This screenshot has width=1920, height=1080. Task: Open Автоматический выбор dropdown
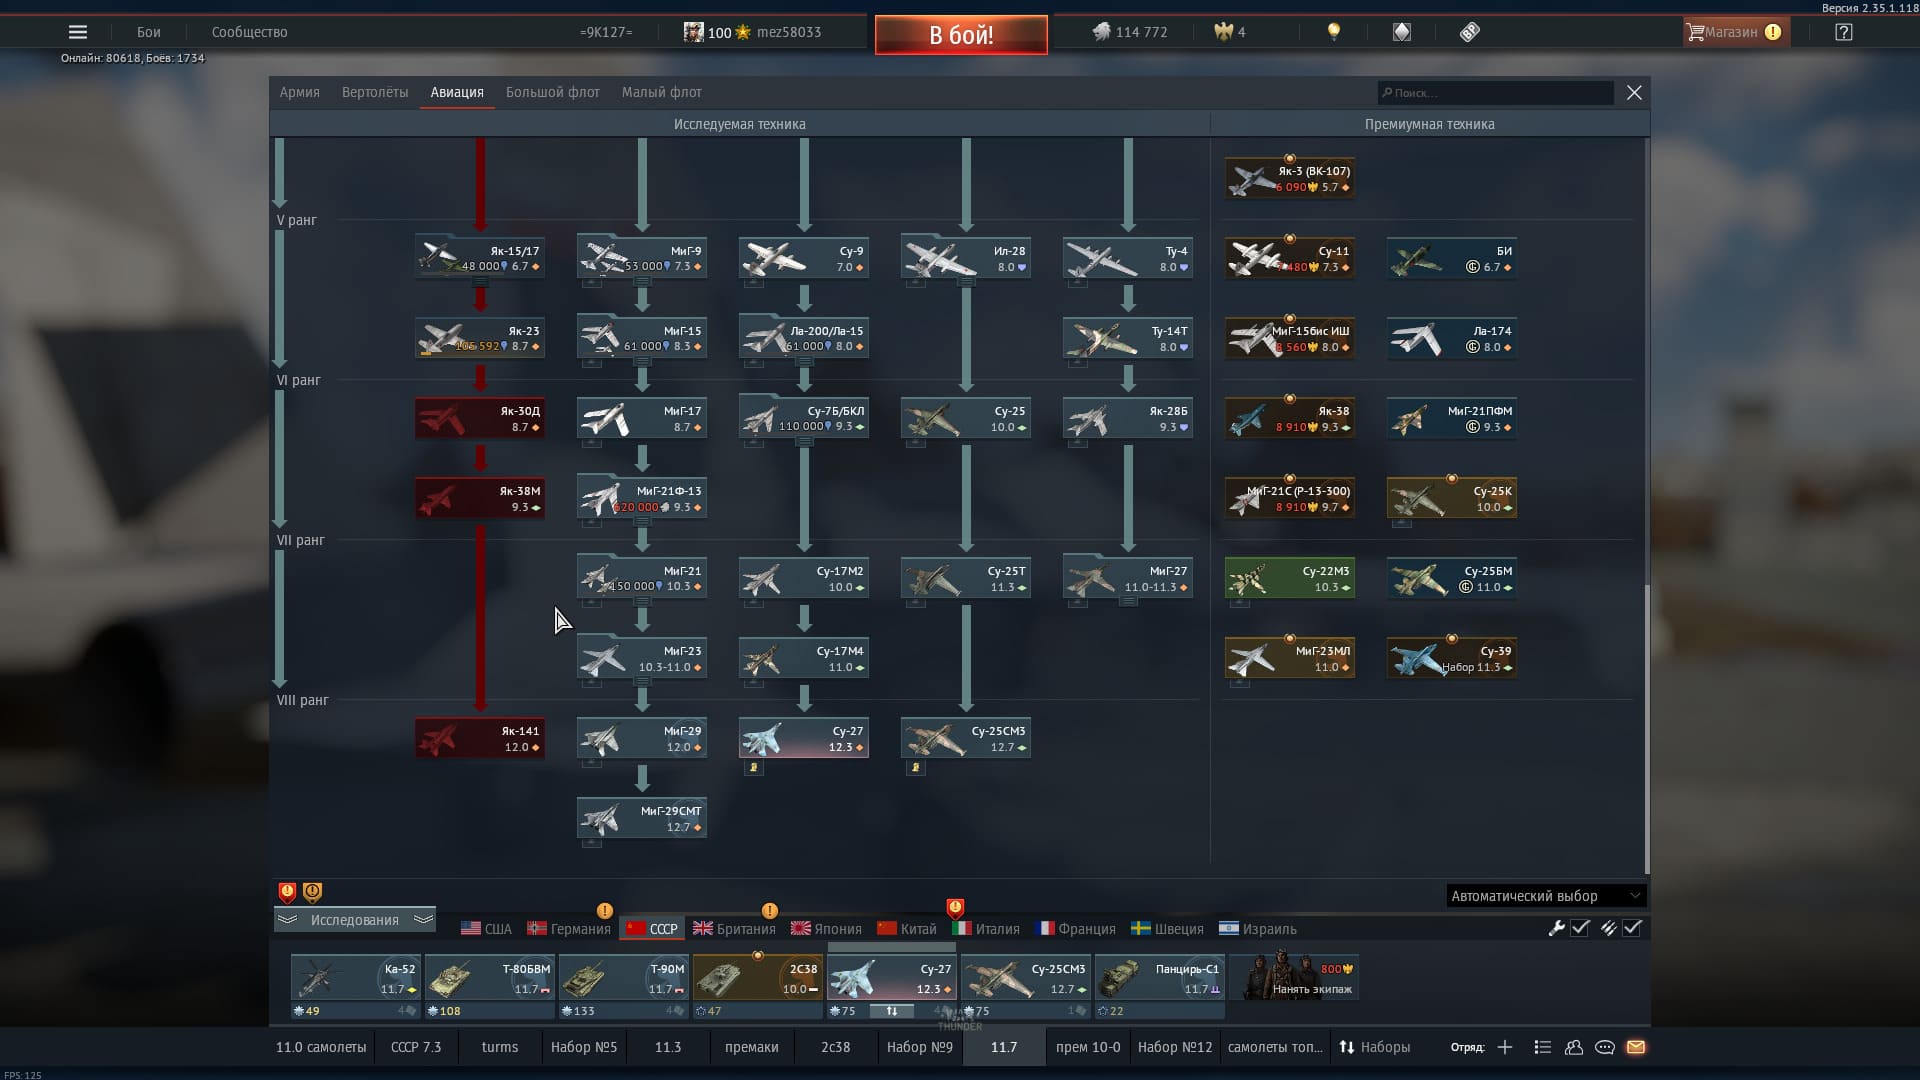pos(1546,896)
